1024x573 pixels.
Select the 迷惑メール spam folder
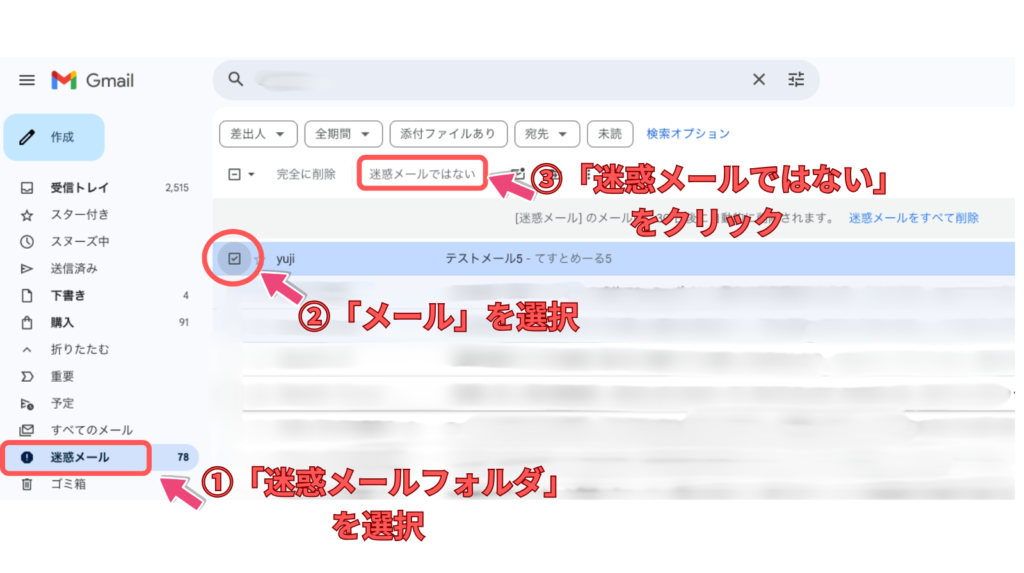pos(80,457)
